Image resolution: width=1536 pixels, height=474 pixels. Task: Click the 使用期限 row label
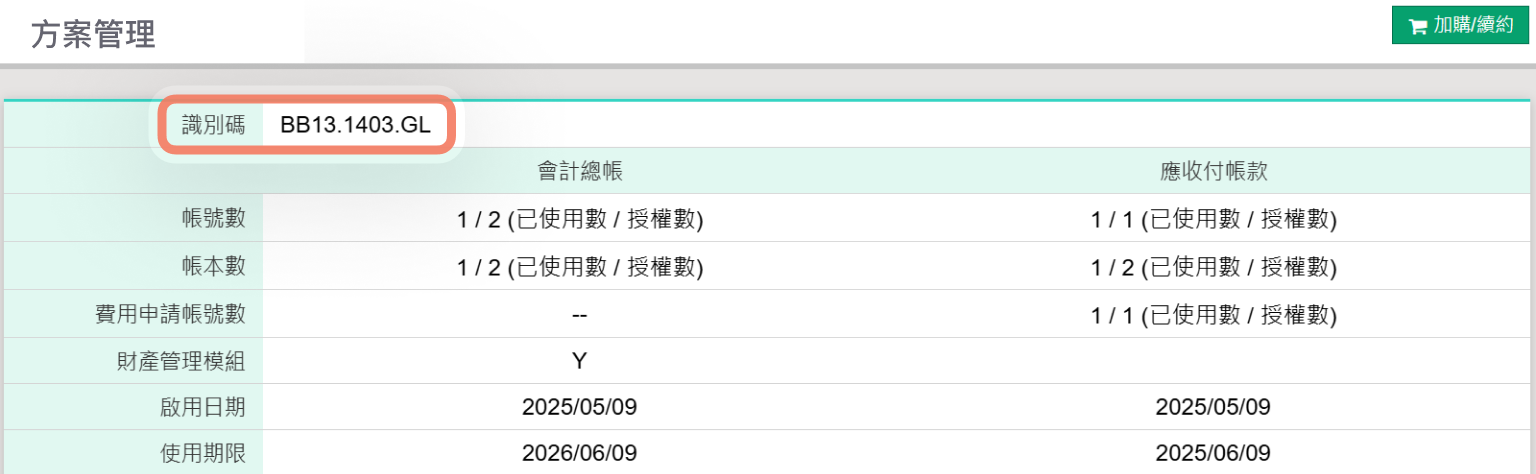(202, 453)
